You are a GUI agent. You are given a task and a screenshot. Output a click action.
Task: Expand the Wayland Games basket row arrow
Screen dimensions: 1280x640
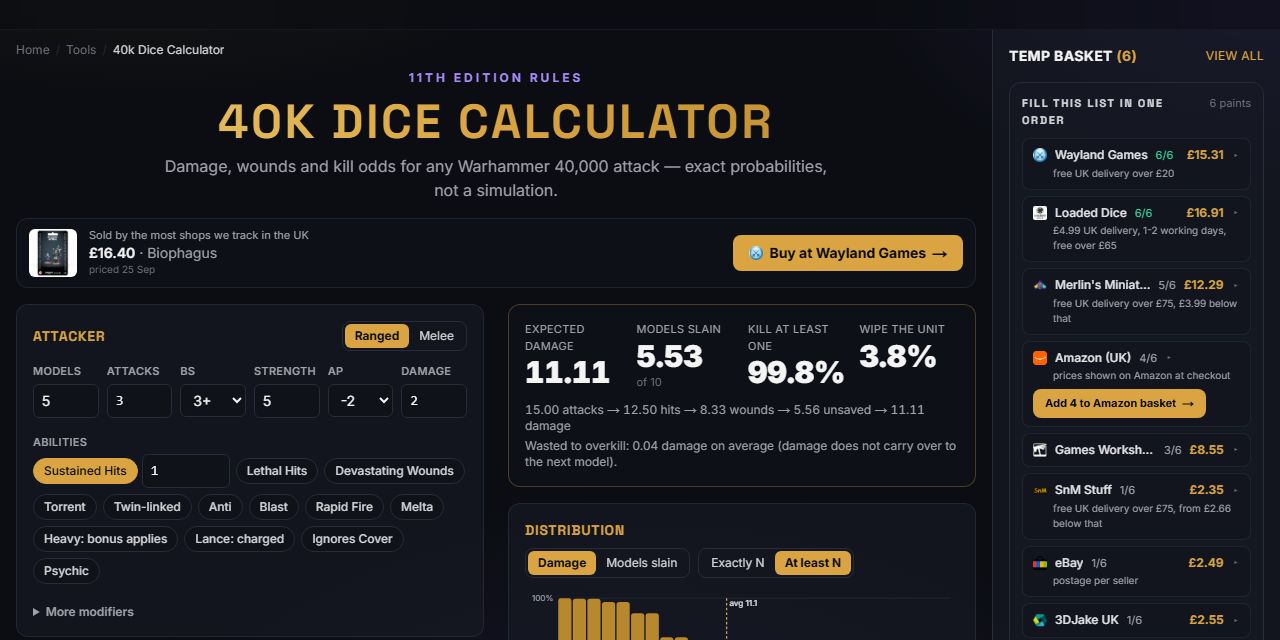[x=1236, y=155]
